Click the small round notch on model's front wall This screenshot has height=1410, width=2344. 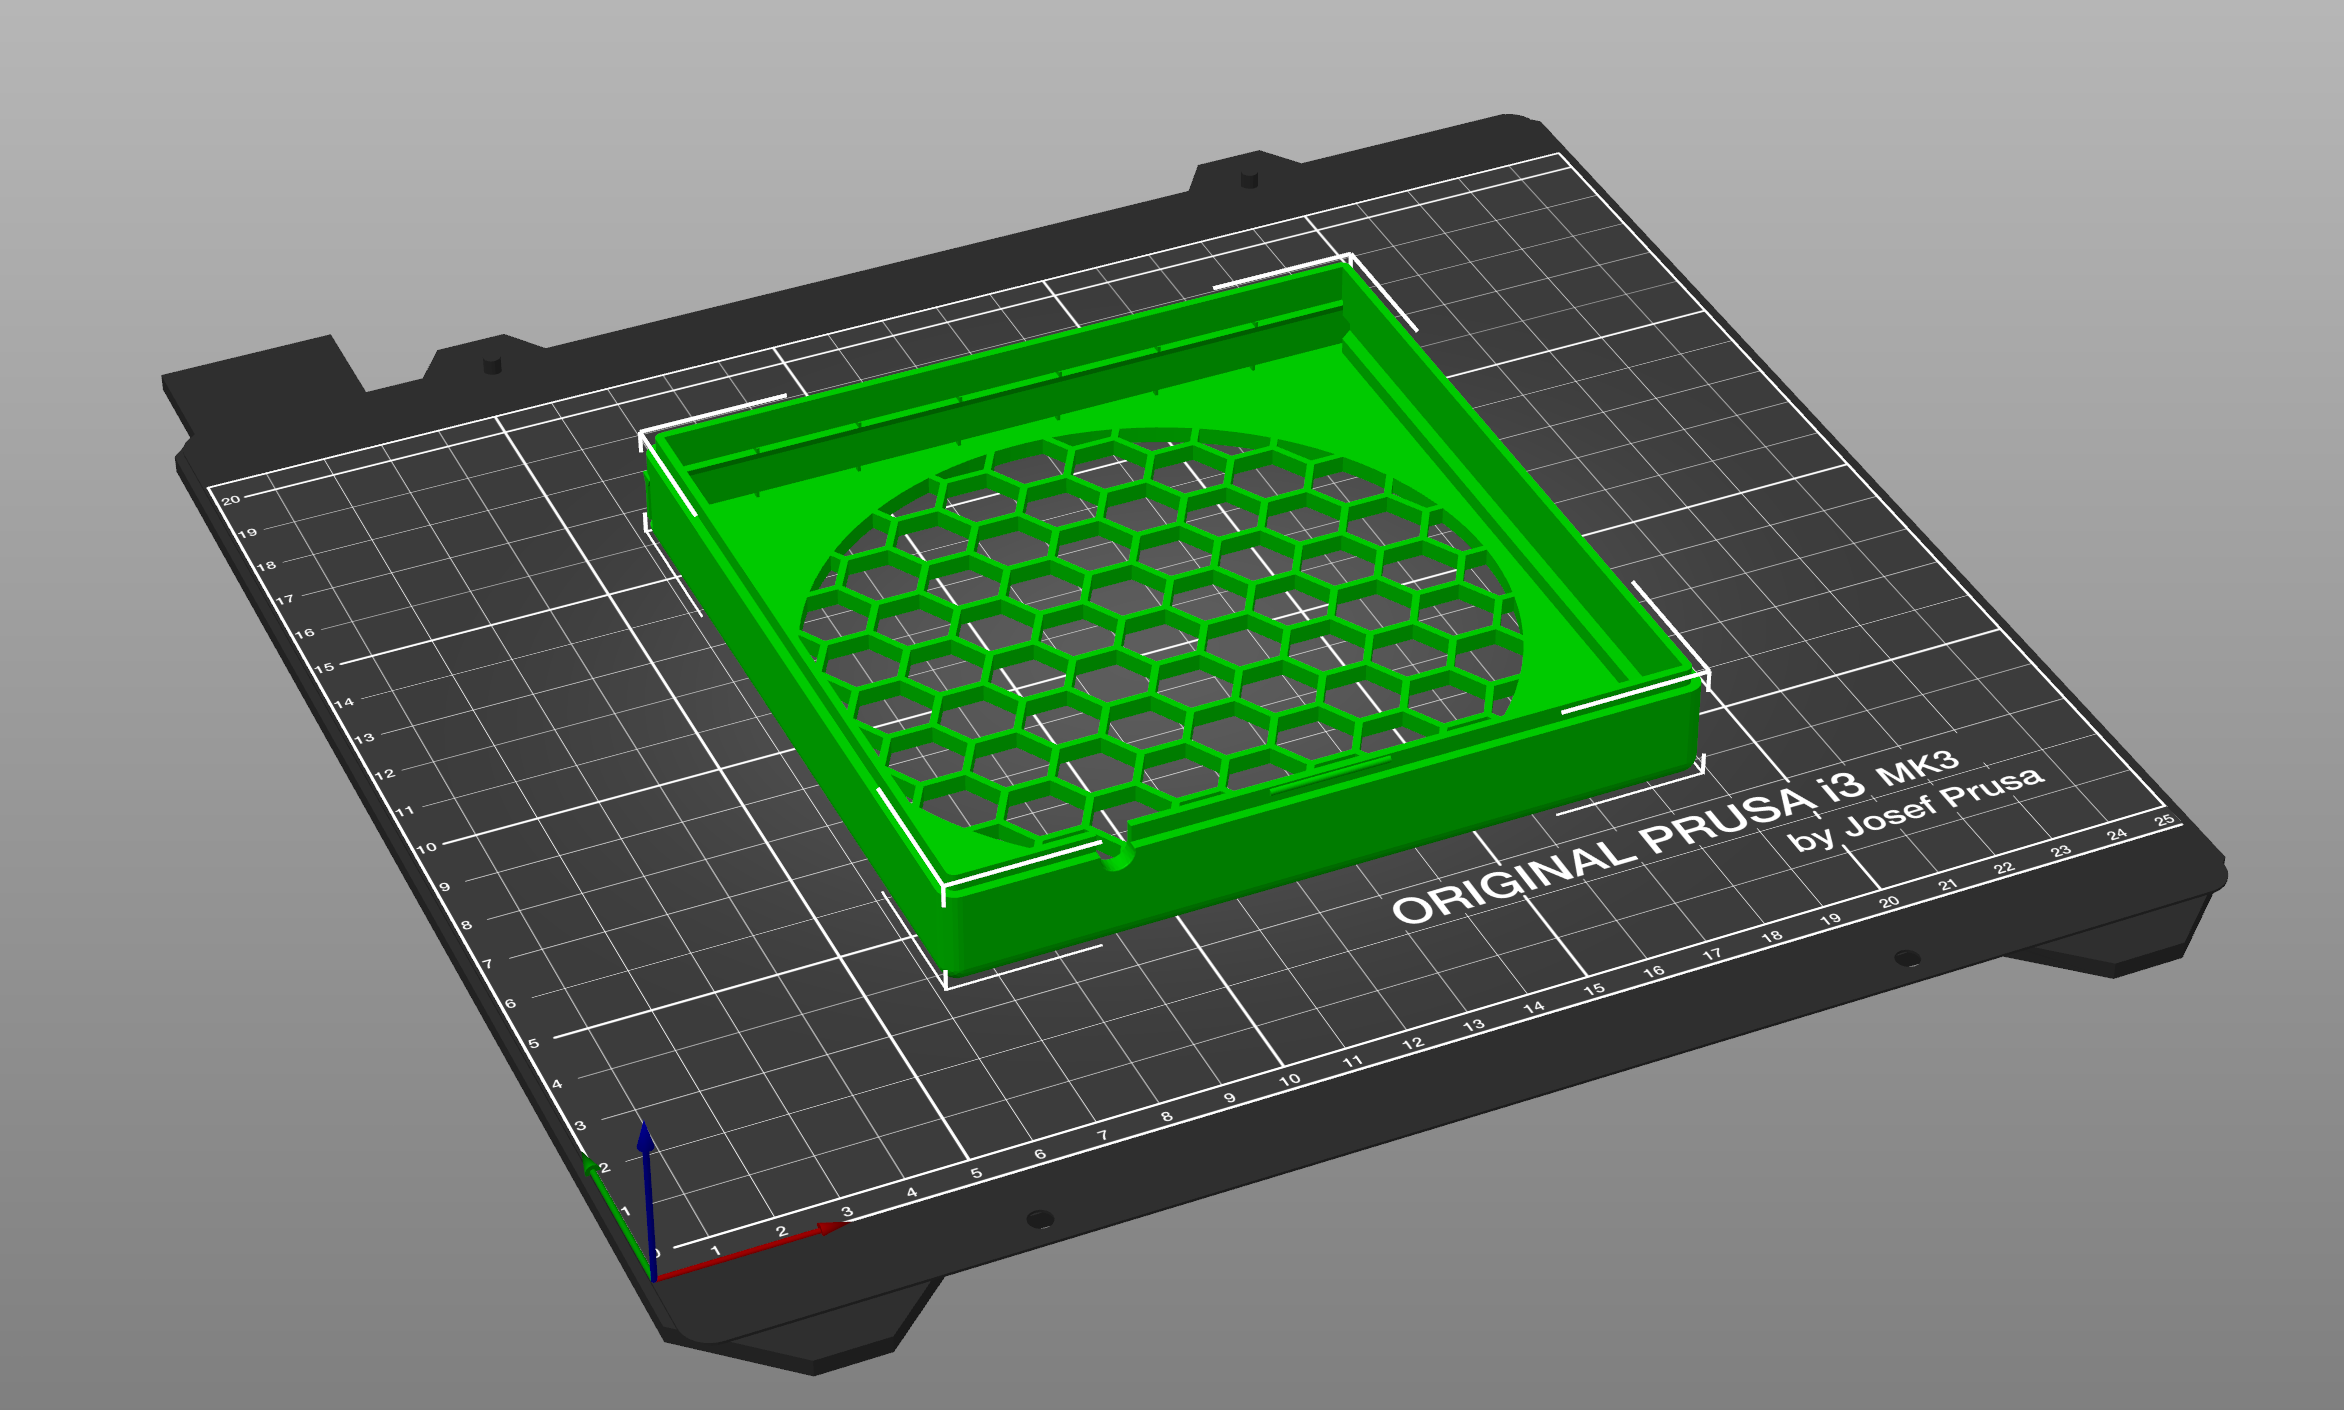click(x=1116, y=856)
